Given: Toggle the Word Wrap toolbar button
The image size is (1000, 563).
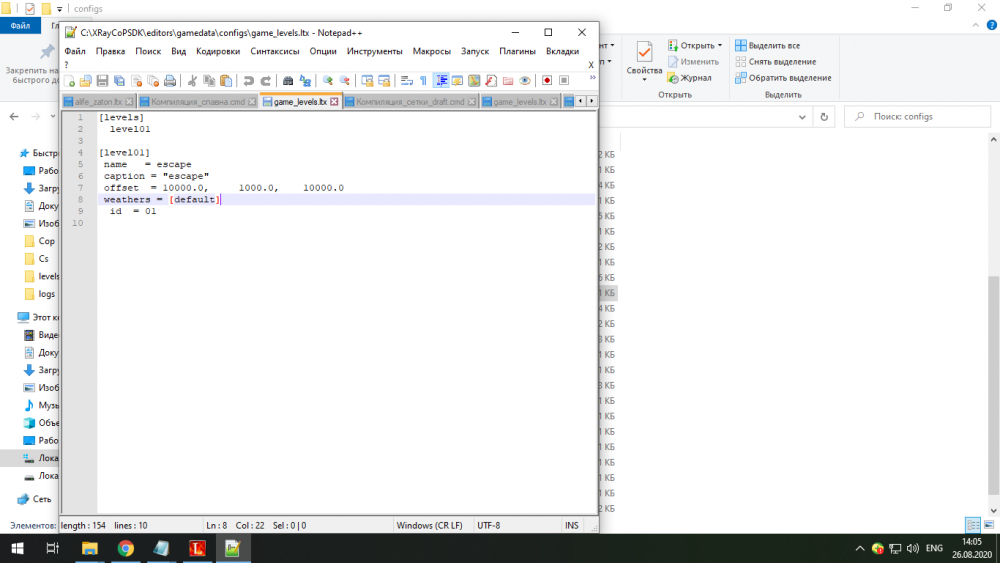Looking at the screenshot, I should pyautogui.click(x=405, y=81).
